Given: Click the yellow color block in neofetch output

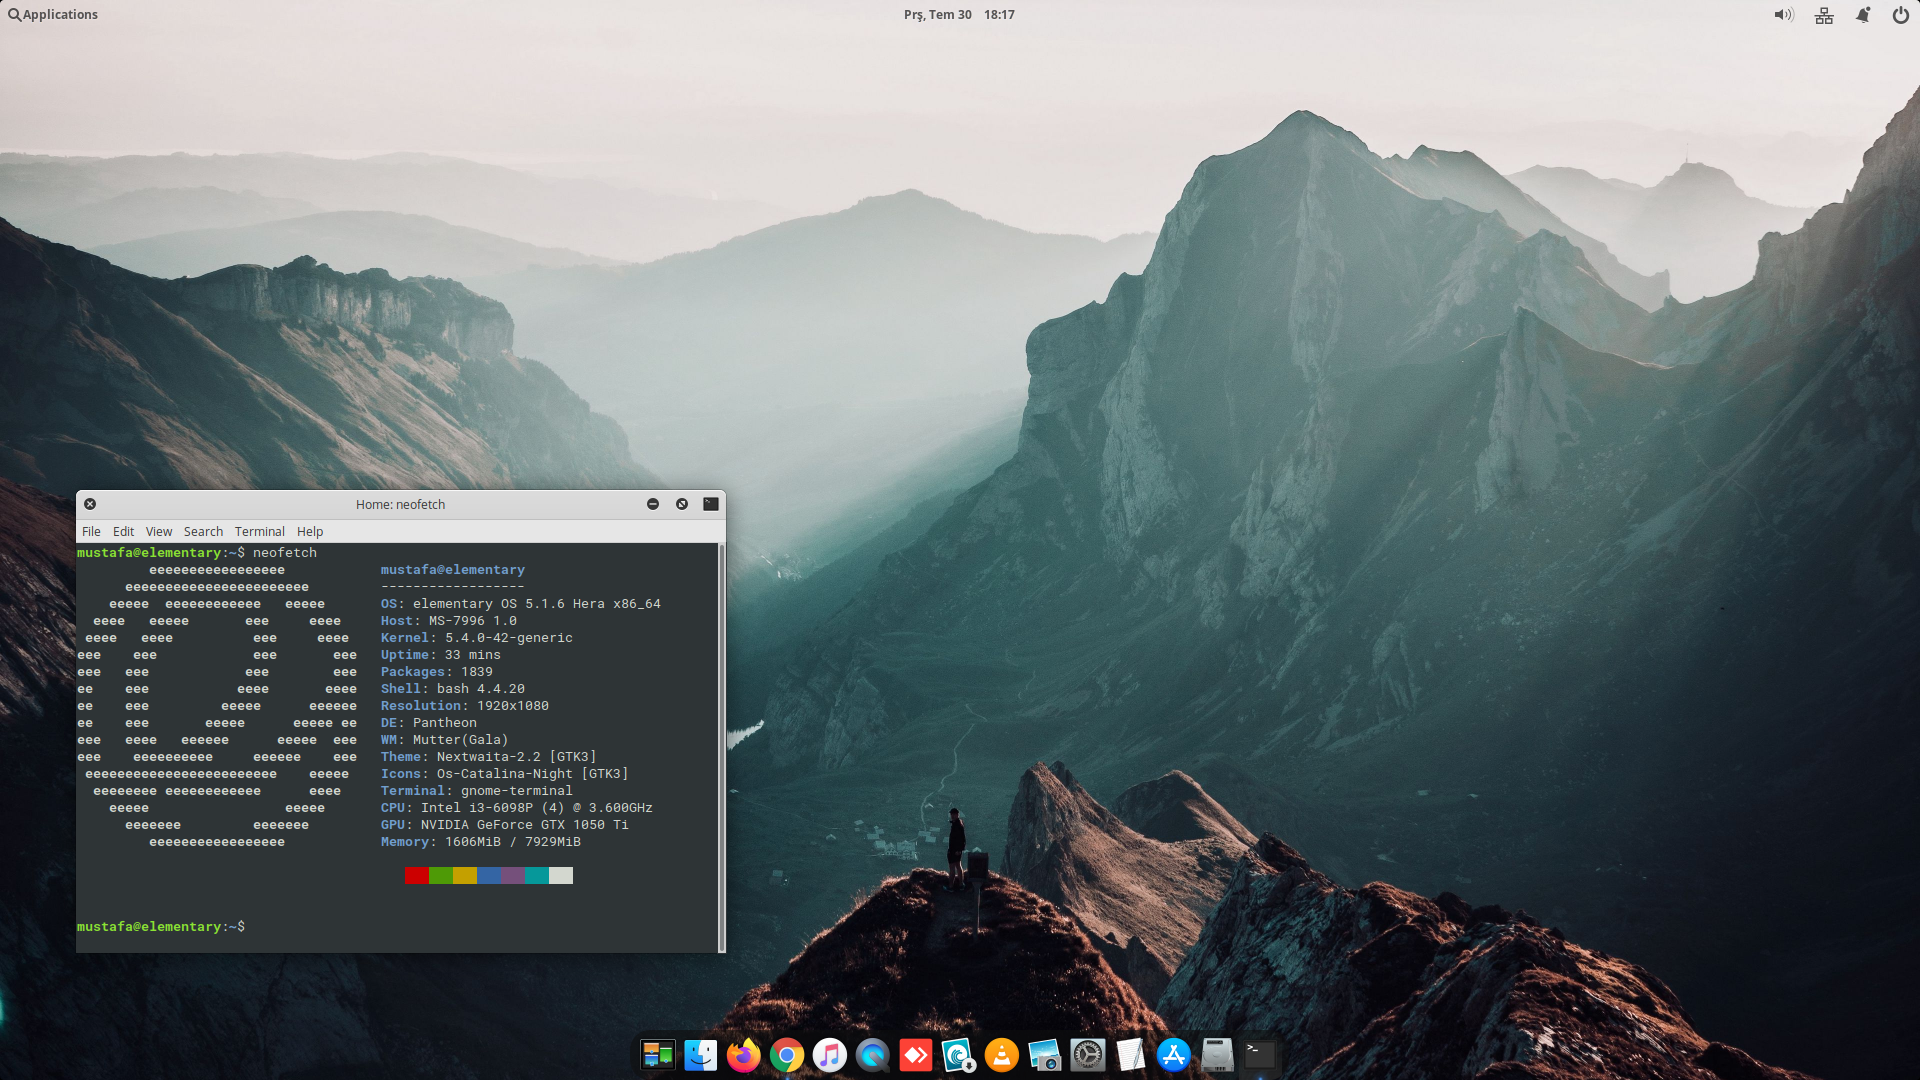Looking at the screenshot, I should [465, 876].
